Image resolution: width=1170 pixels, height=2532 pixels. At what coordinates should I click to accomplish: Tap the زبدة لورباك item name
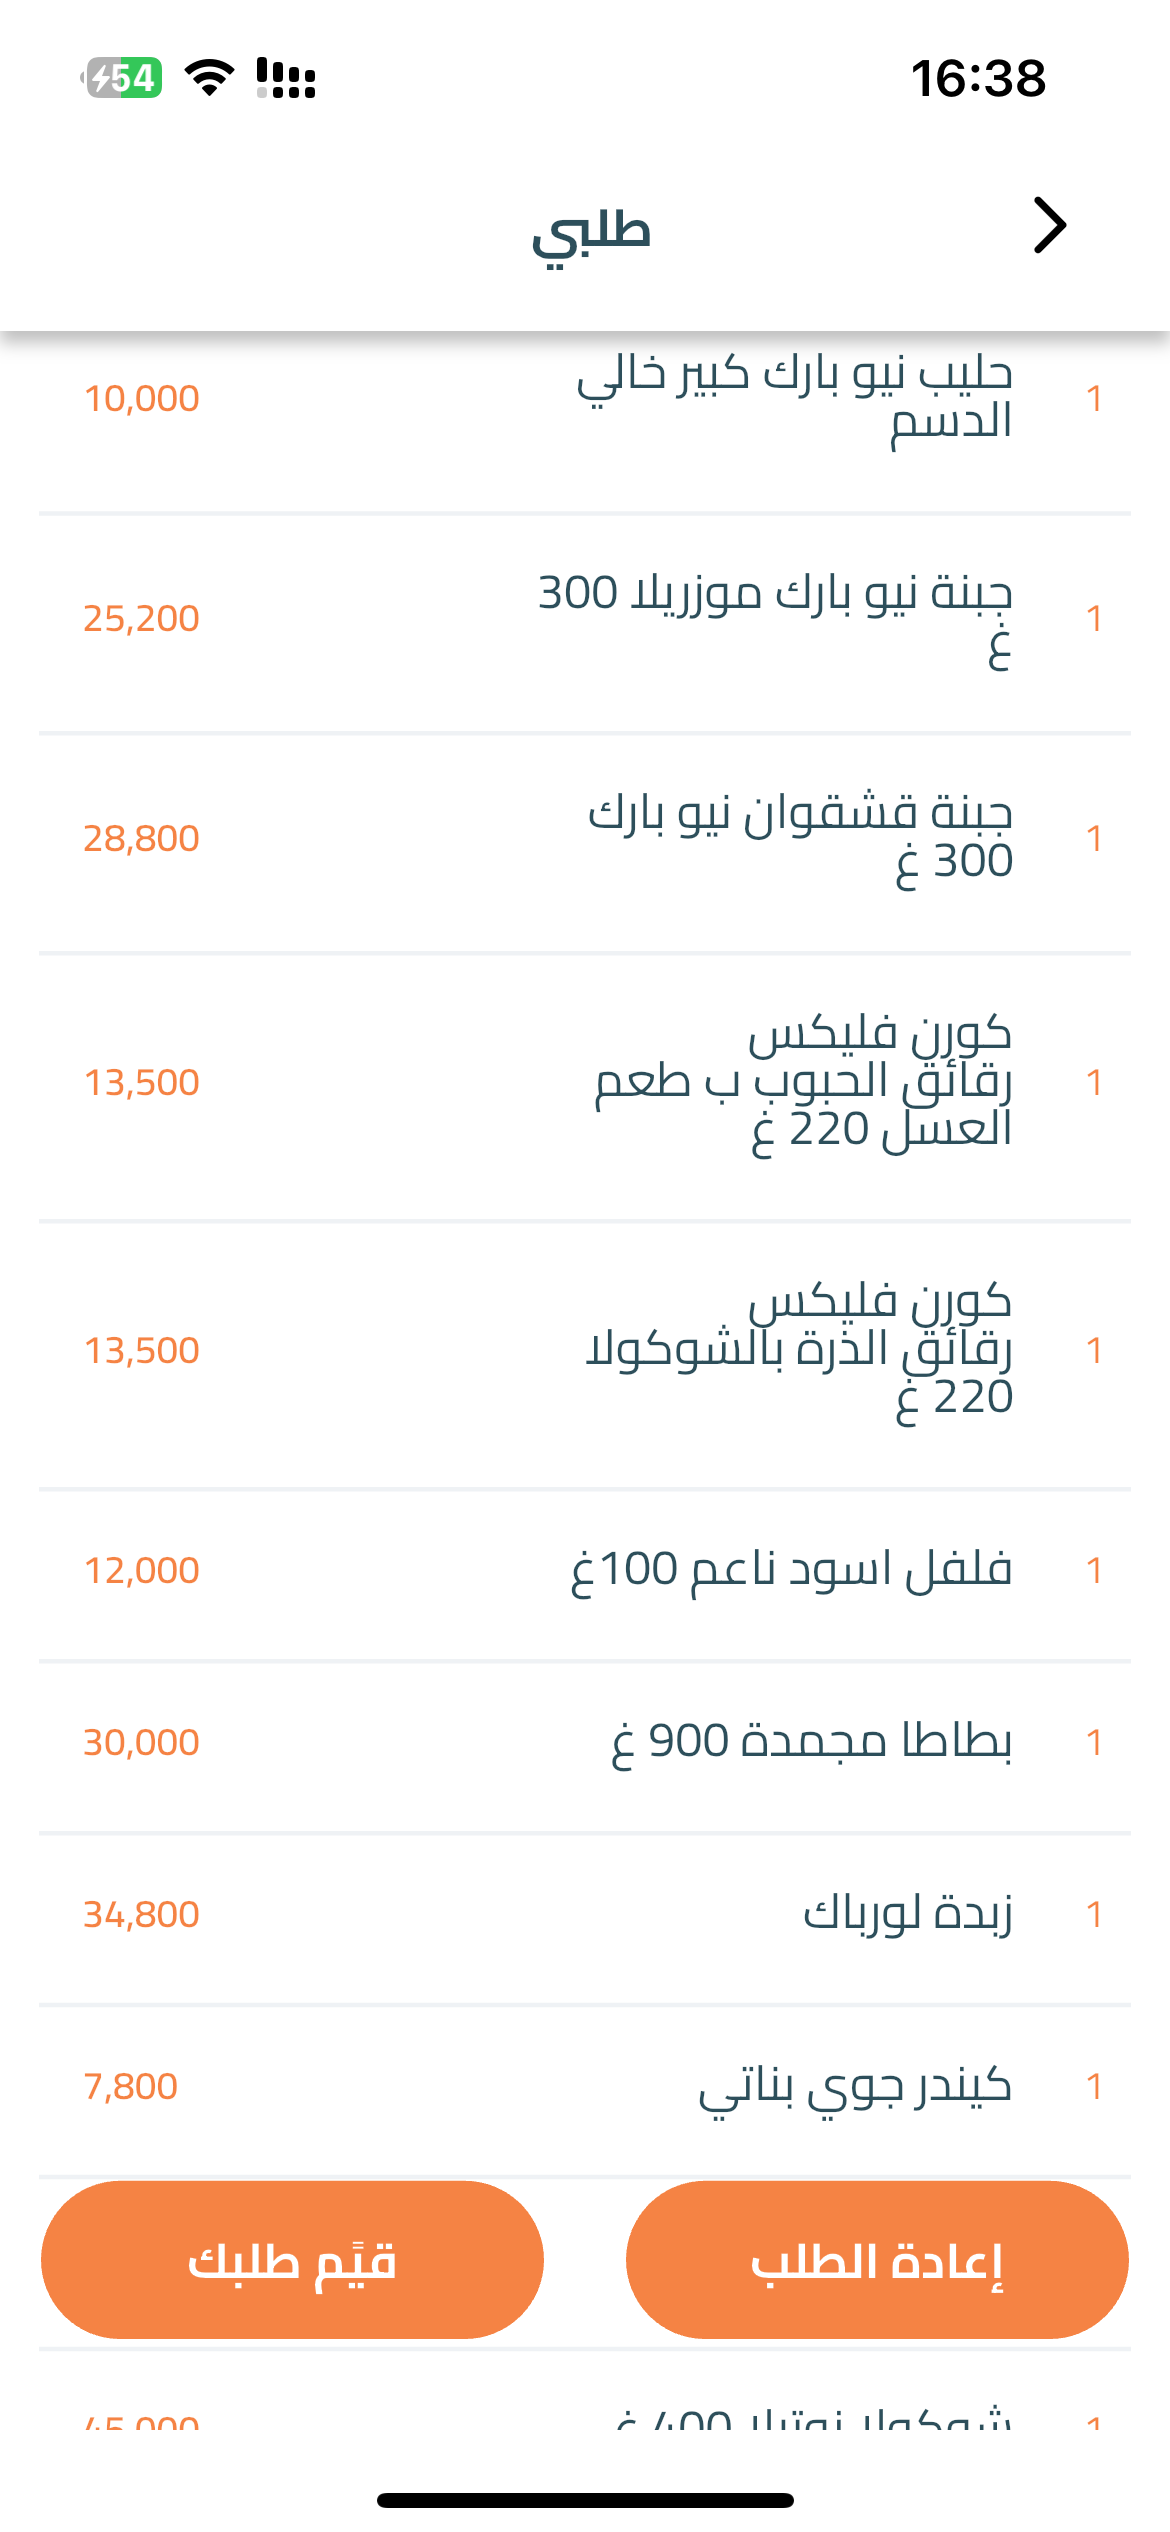[907, 1913]
